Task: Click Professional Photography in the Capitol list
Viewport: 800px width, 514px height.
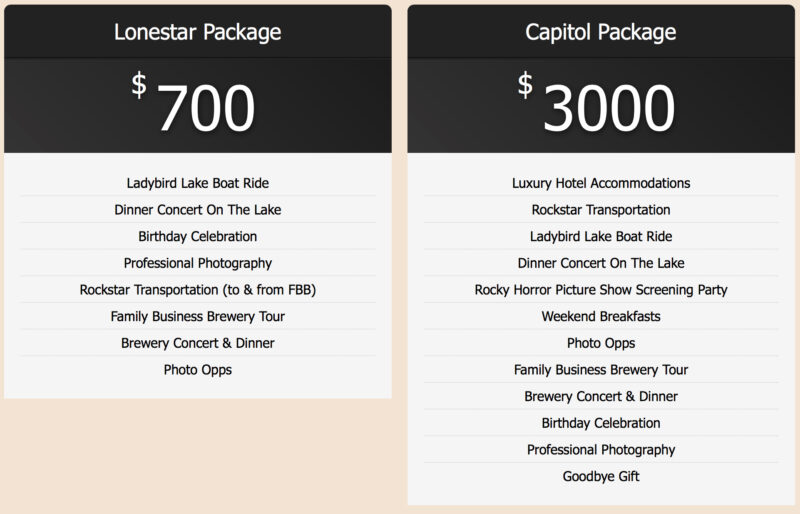Action: point(600,450)
